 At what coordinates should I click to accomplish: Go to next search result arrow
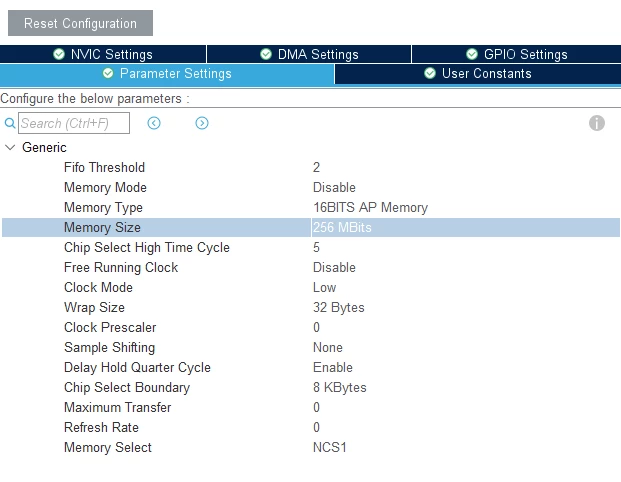[202, 123]
